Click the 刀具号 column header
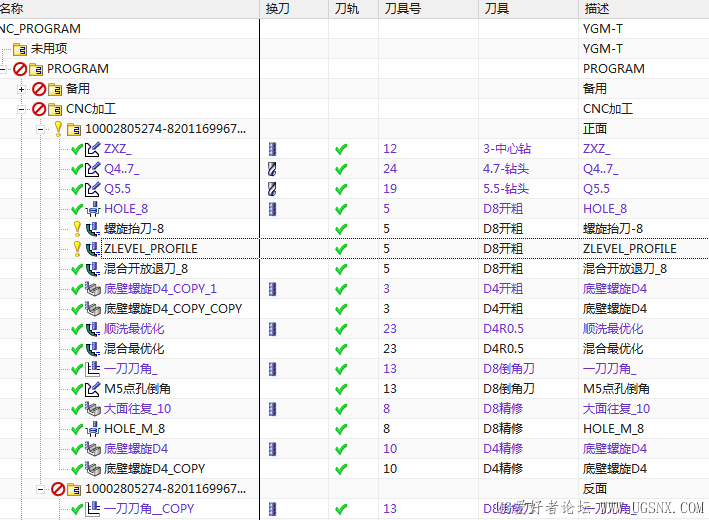Image resolution: width=709 pixels, height=520 pixels. pyautogui.click(x=429, y=9)
